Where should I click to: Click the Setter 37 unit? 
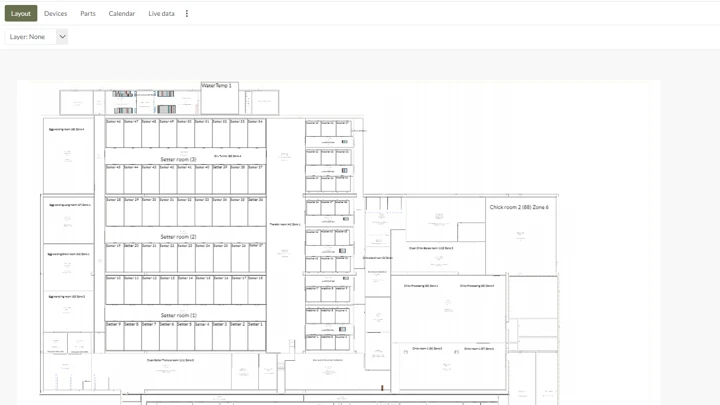point(256,178)
